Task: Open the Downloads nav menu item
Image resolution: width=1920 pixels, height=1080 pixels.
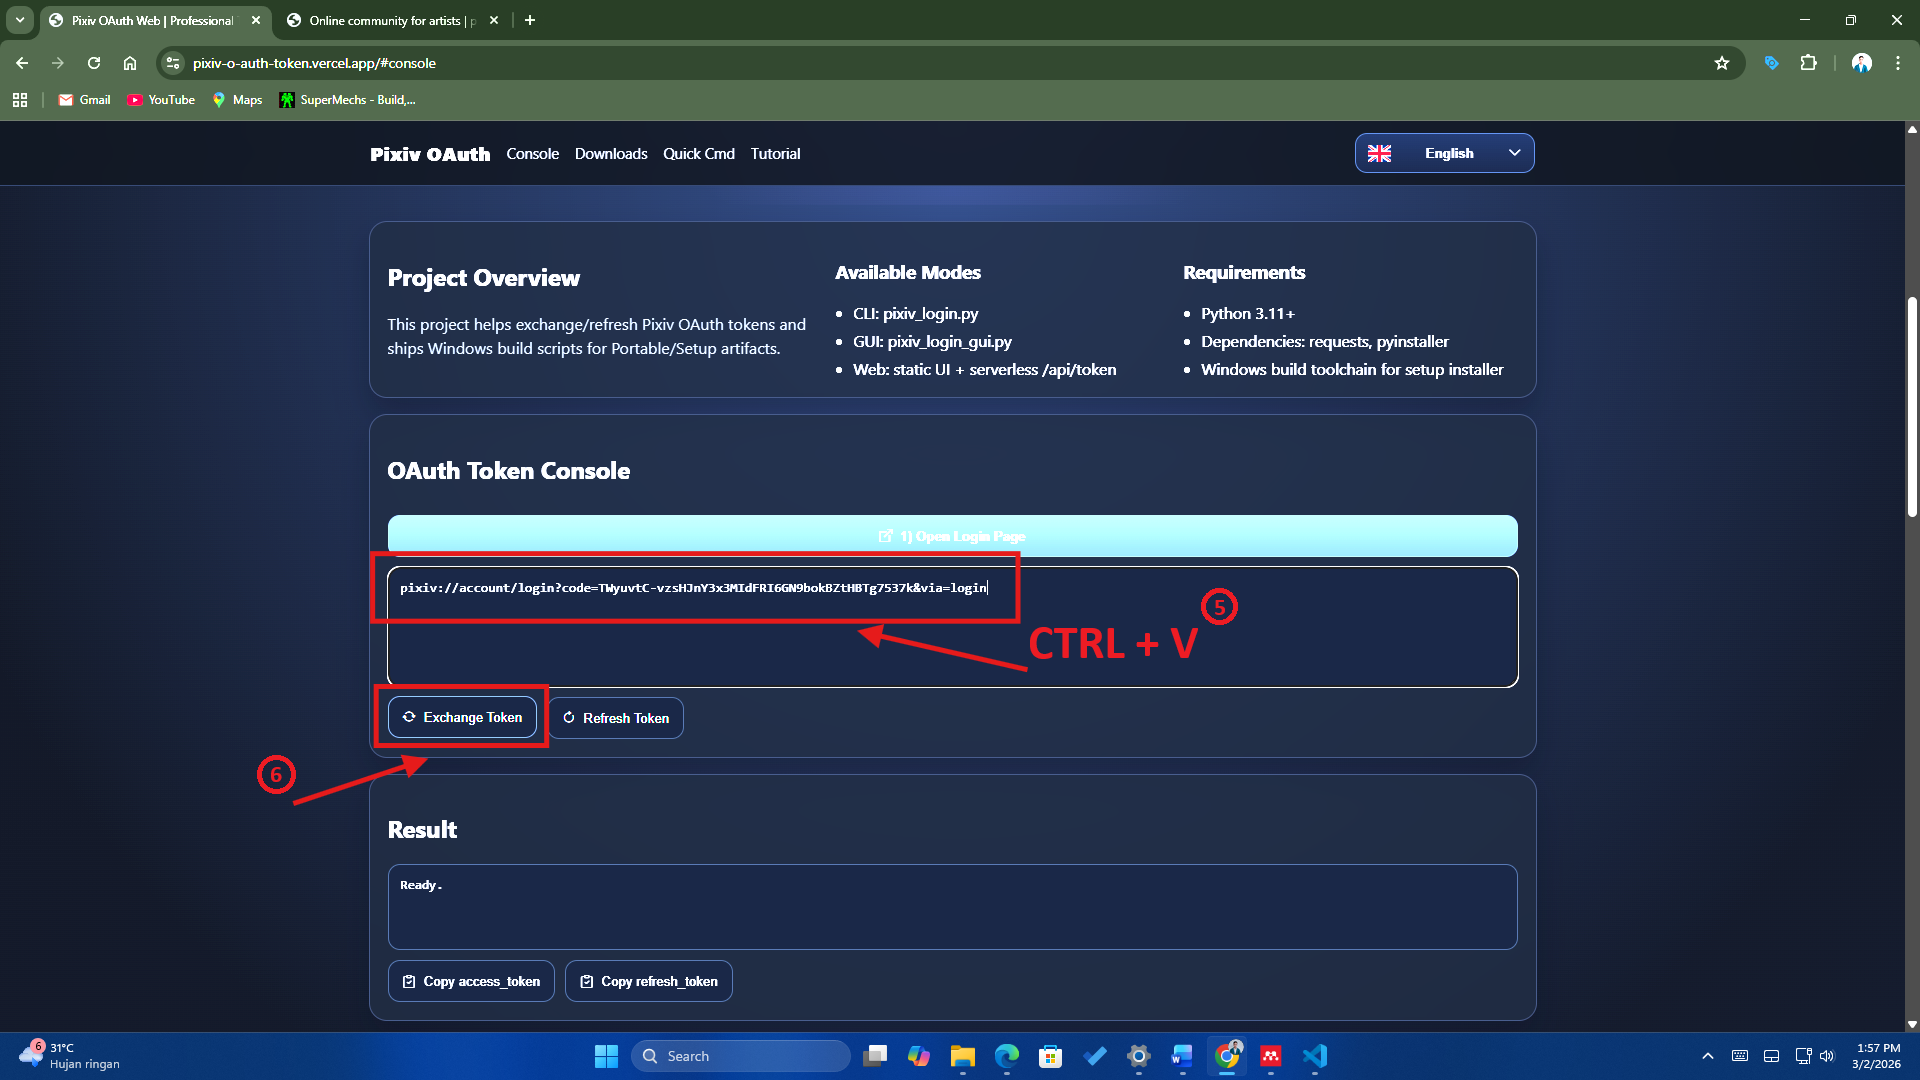Action: coord(611,154)
